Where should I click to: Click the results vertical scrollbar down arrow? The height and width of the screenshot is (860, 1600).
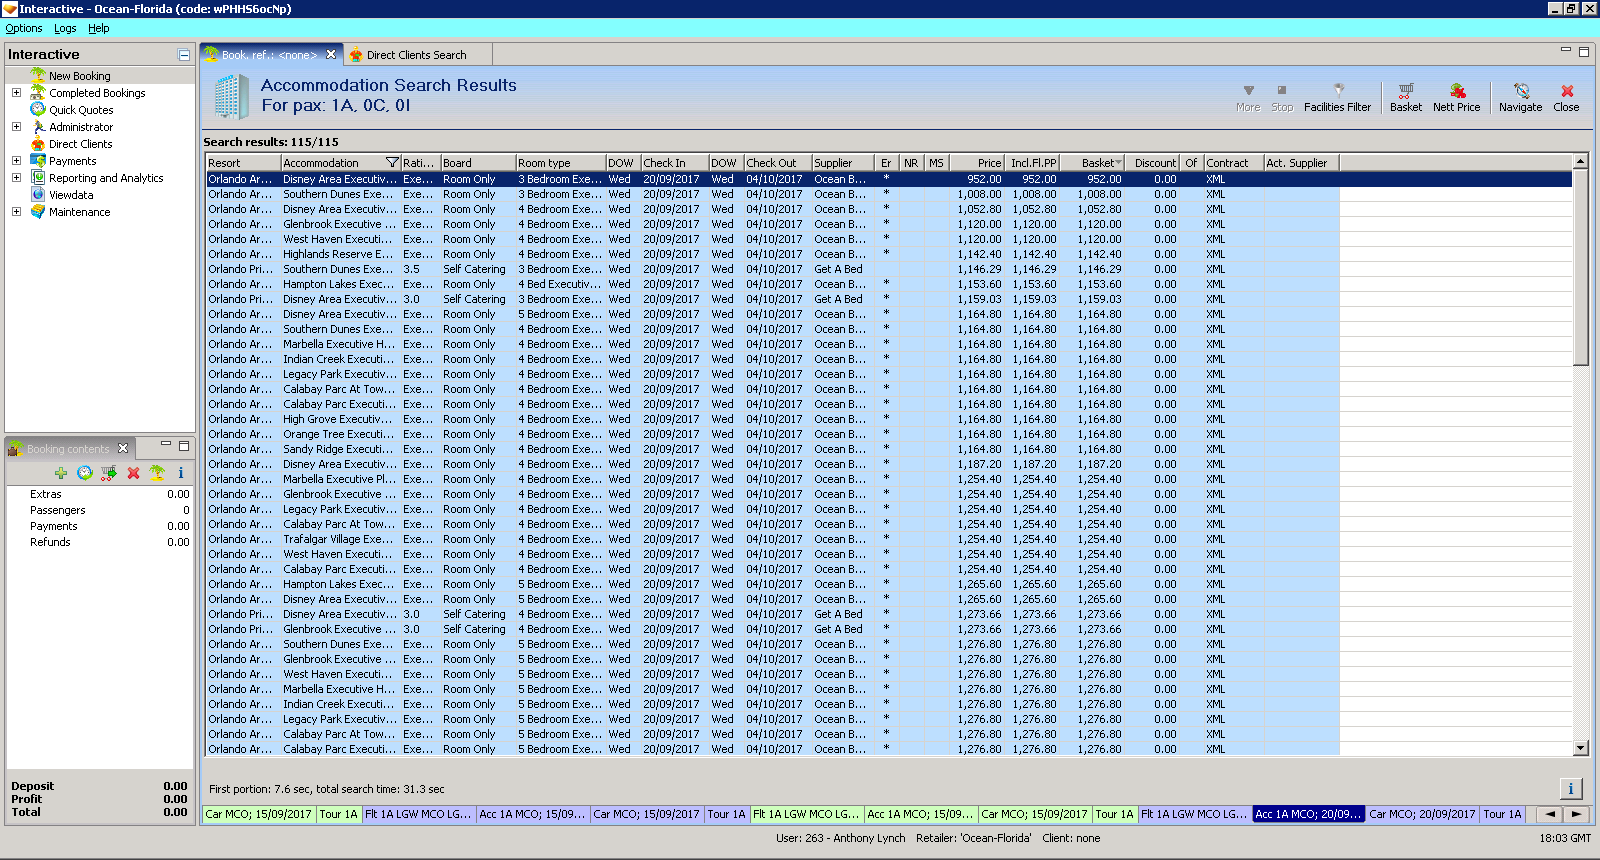(1581, 748)
